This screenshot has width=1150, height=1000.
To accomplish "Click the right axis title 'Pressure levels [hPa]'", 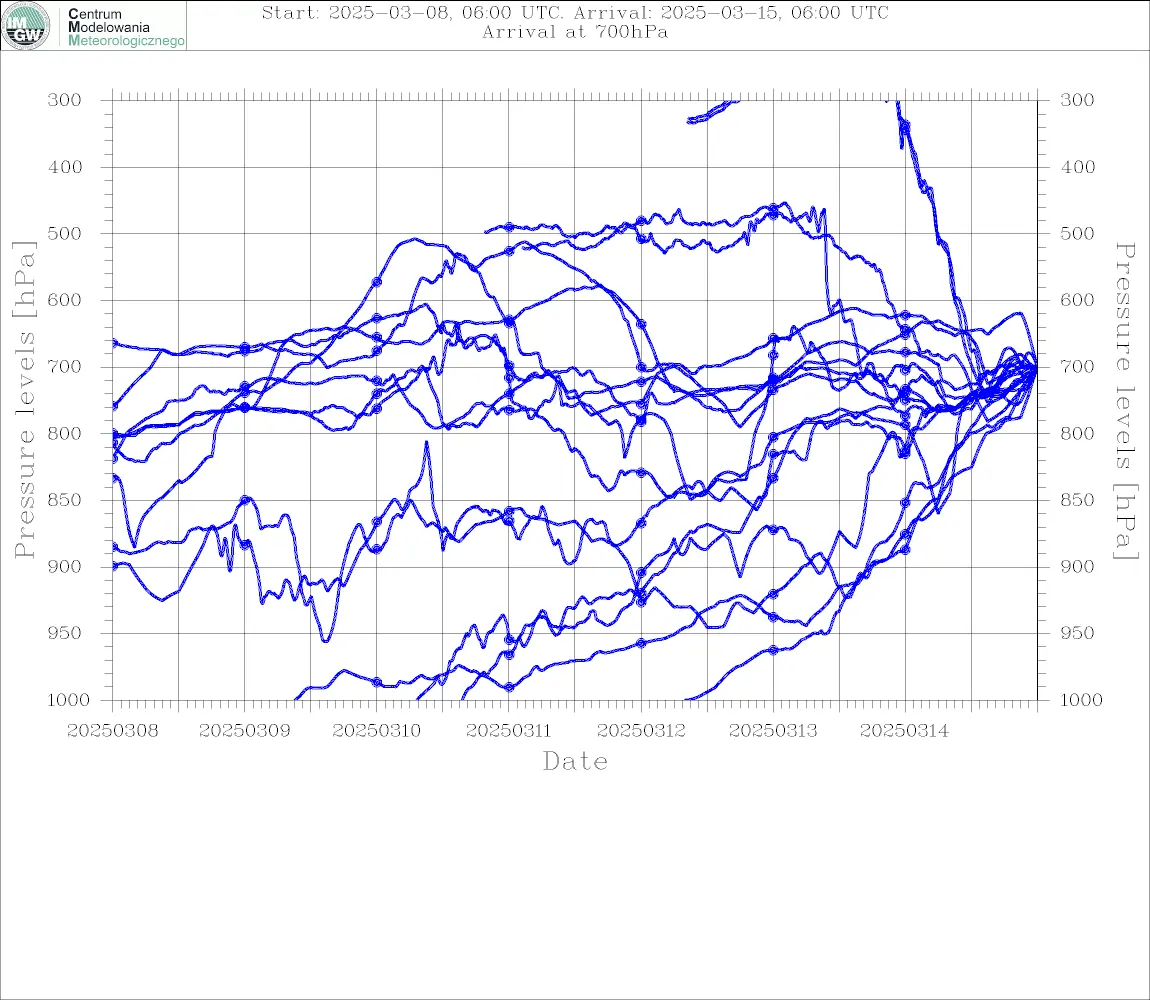I will [1125, 401].
